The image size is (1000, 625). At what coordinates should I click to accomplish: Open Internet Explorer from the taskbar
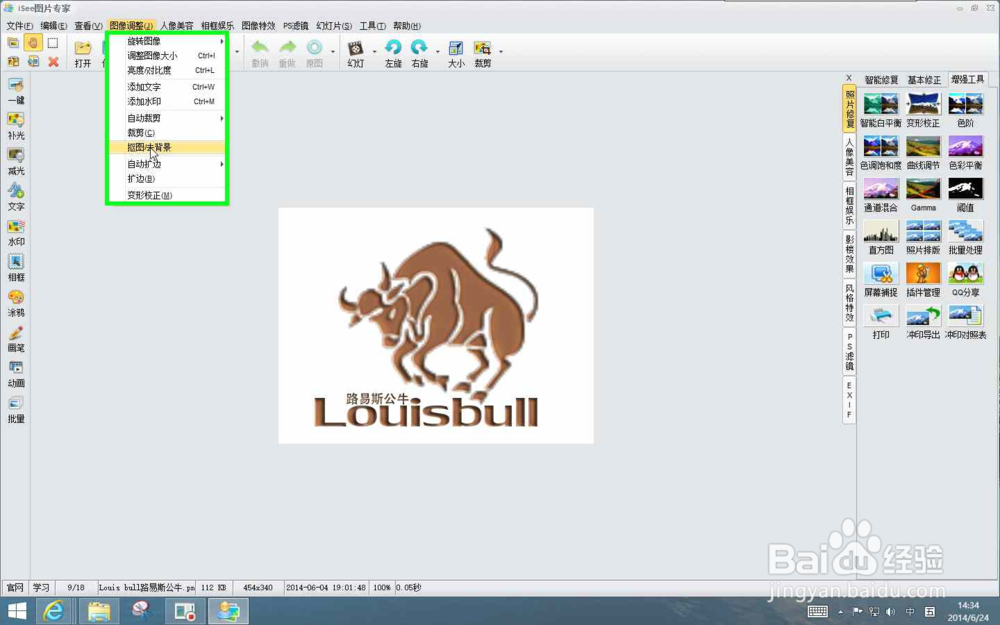[54, 612]
